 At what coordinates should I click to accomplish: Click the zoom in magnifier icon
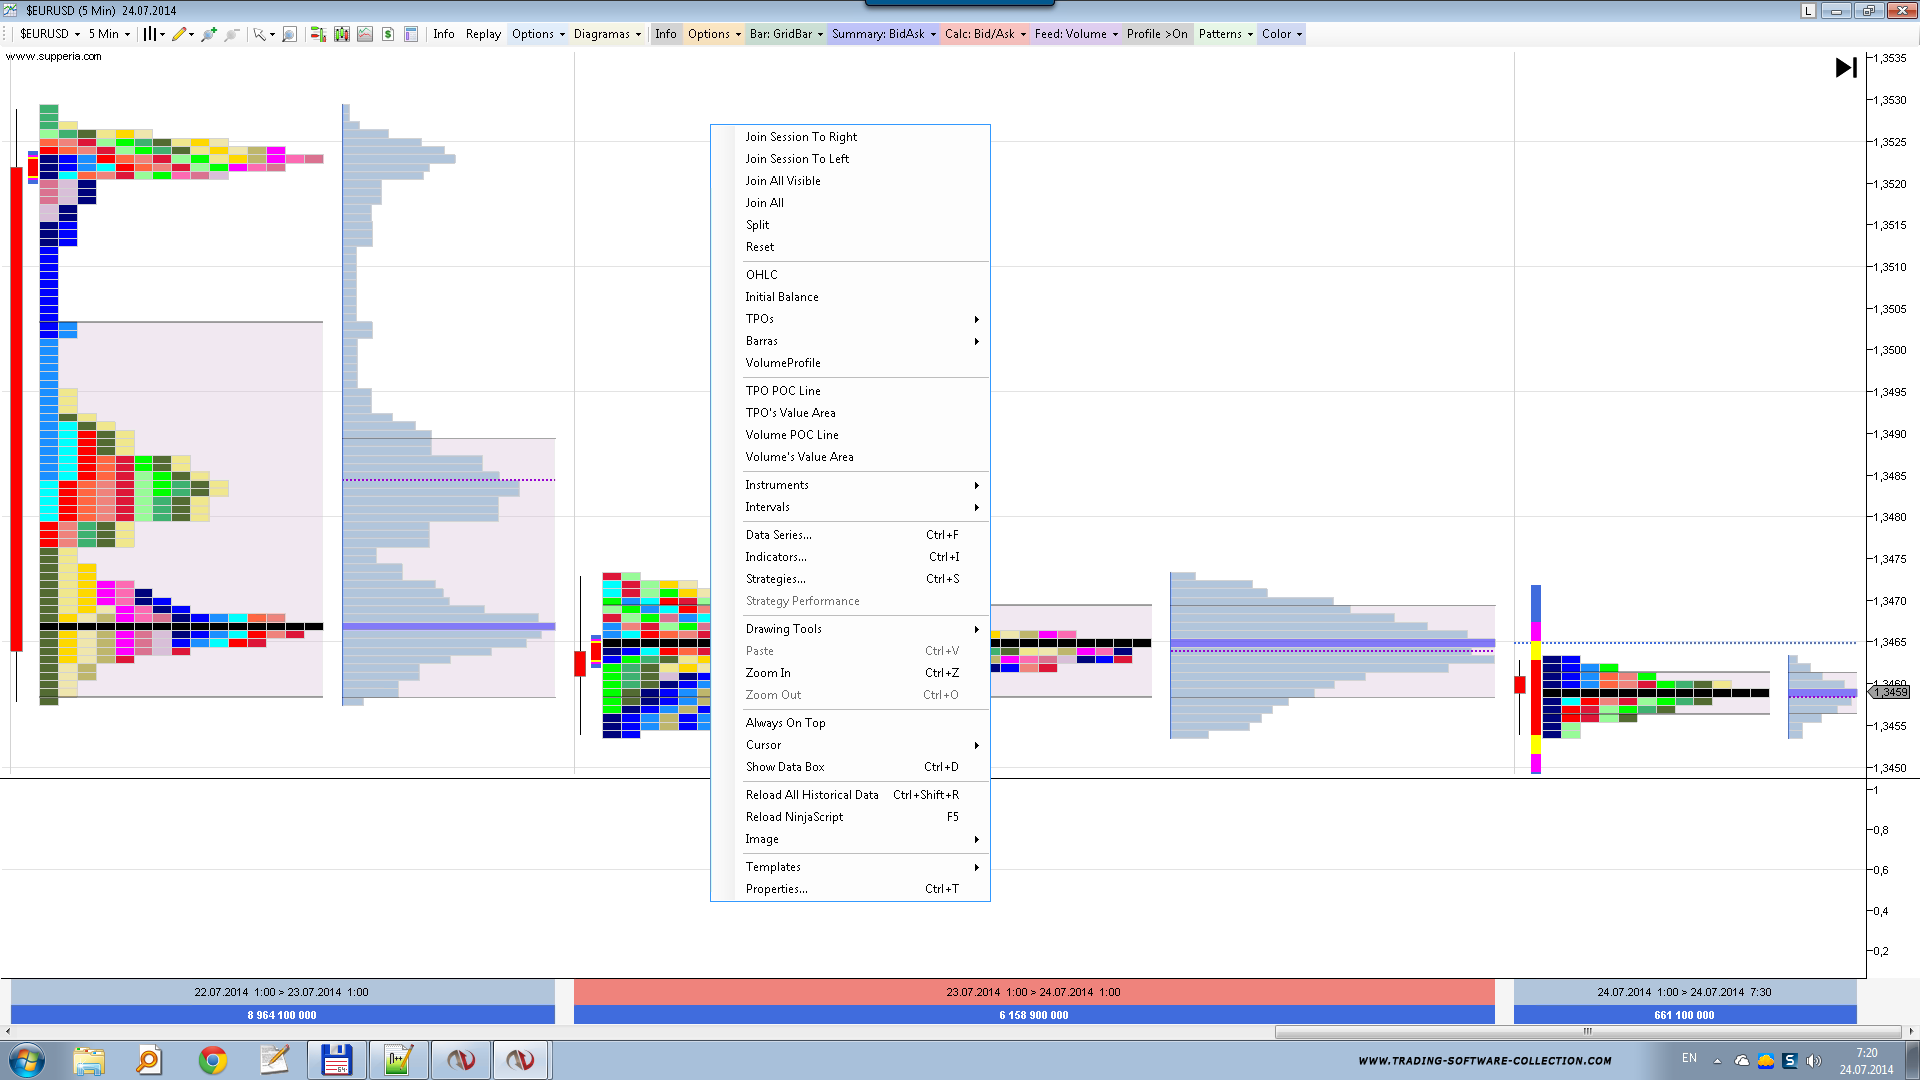tap(209, 34)
